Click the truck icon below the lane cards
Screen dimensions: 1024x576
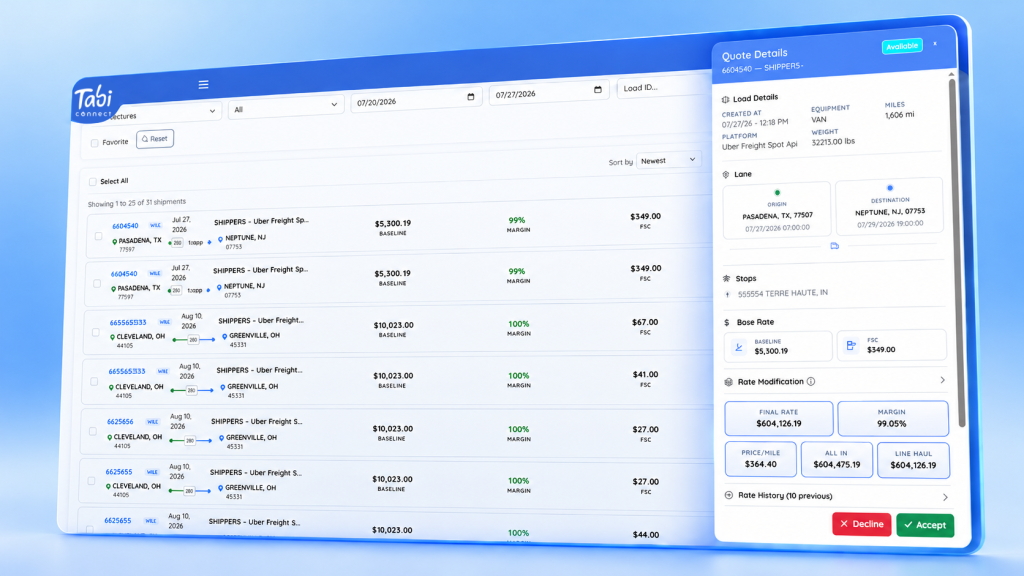click(x=835, y=246)
